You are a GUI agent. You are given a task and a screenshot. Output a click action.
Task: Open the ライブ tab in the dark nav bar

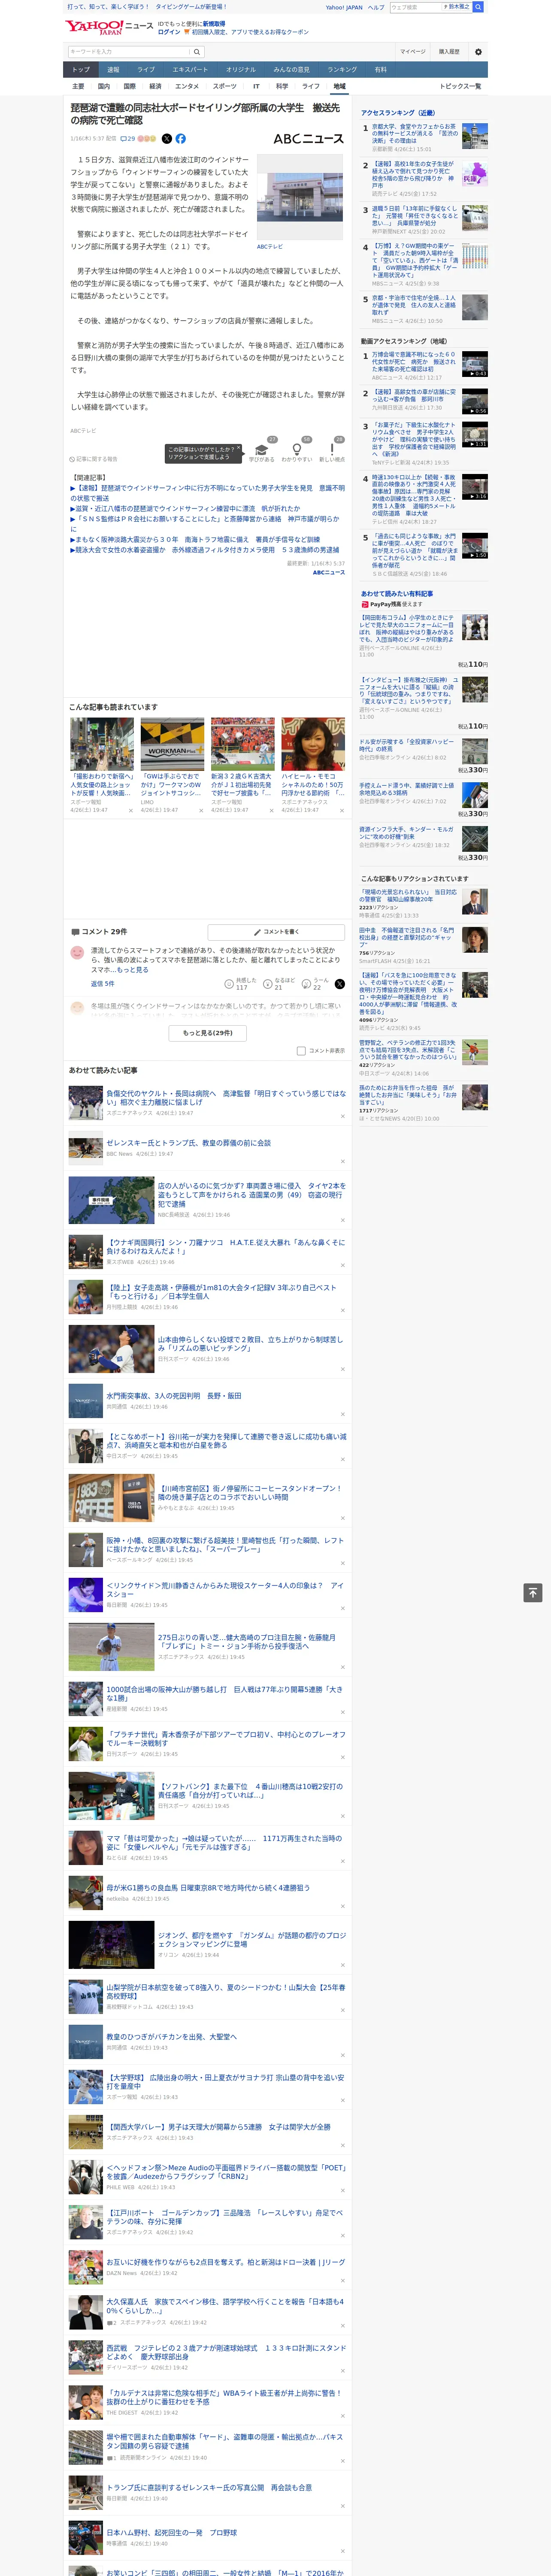146,70
